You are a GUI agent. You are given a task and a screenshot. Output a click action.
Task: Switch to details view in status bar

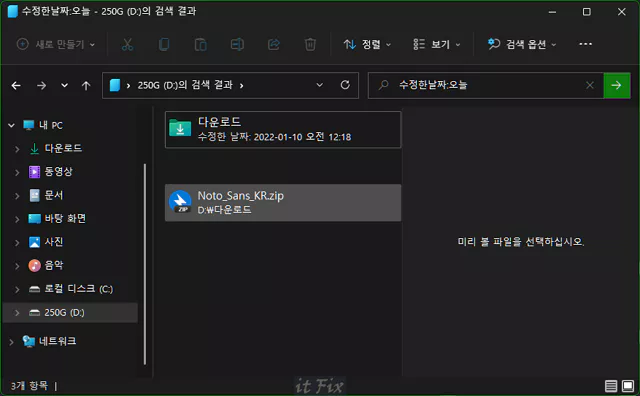click(611, 386)
